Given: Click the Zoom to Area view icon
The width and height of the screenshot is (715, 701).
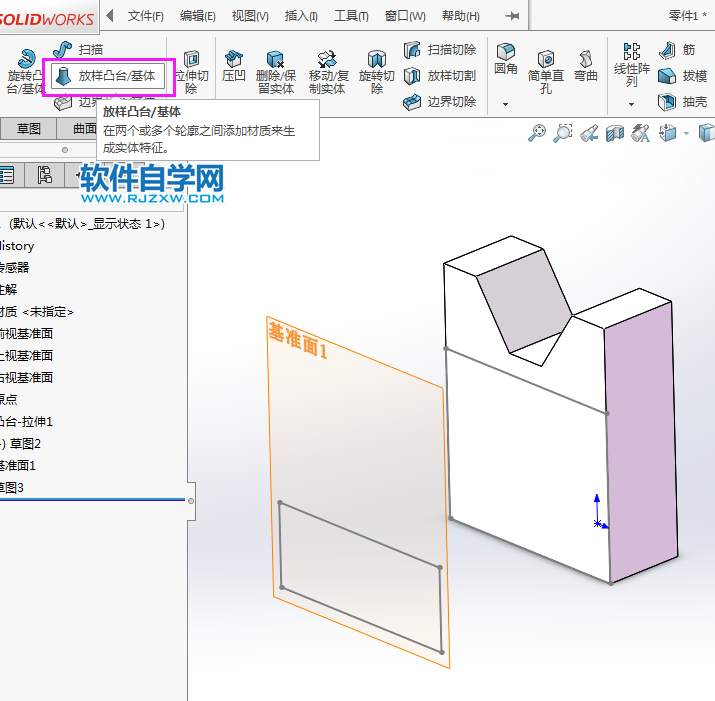Looking at the screenshot, I should point(563,133).
